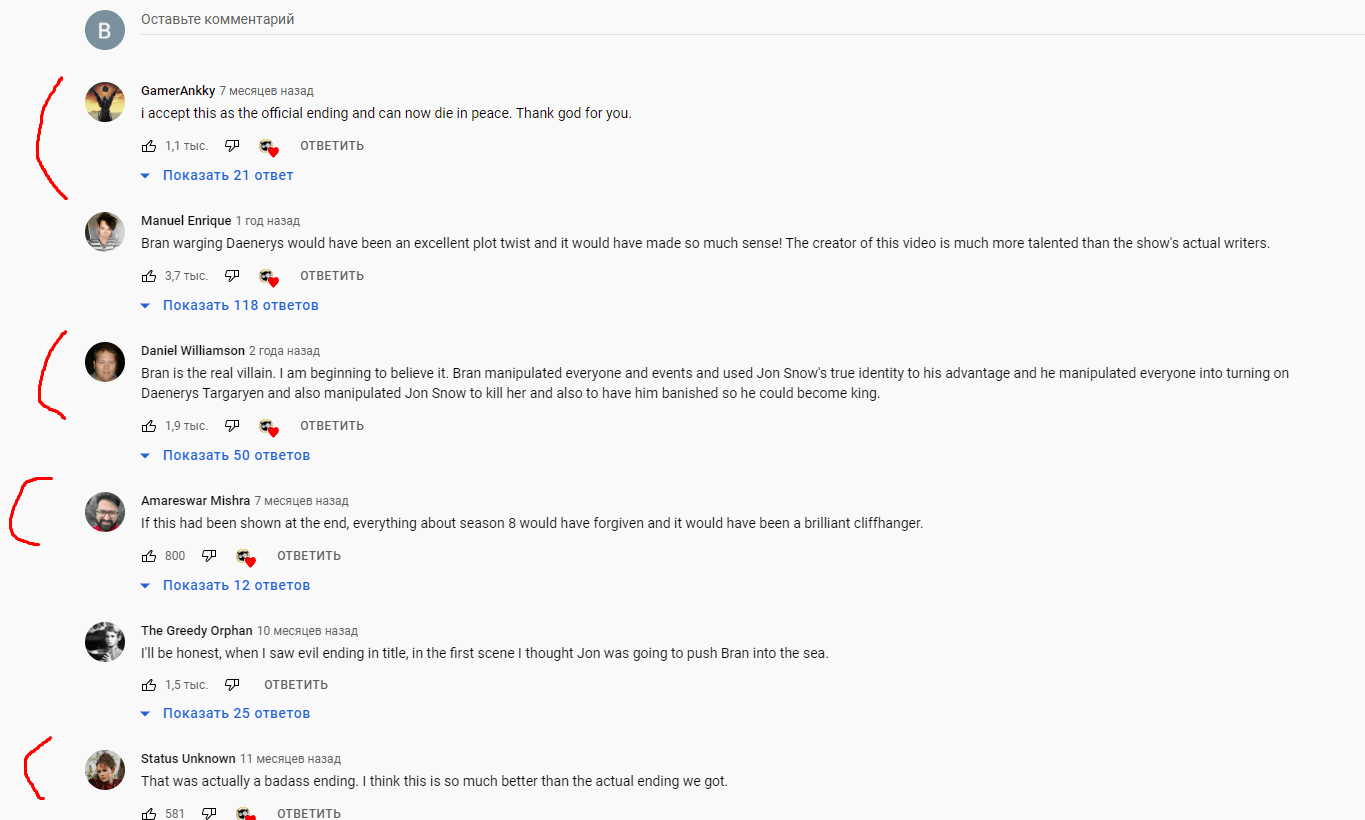The height and width of the screenshot is (820, 1365).
Task: Click the add comment input field
Action: pos(750,20)
